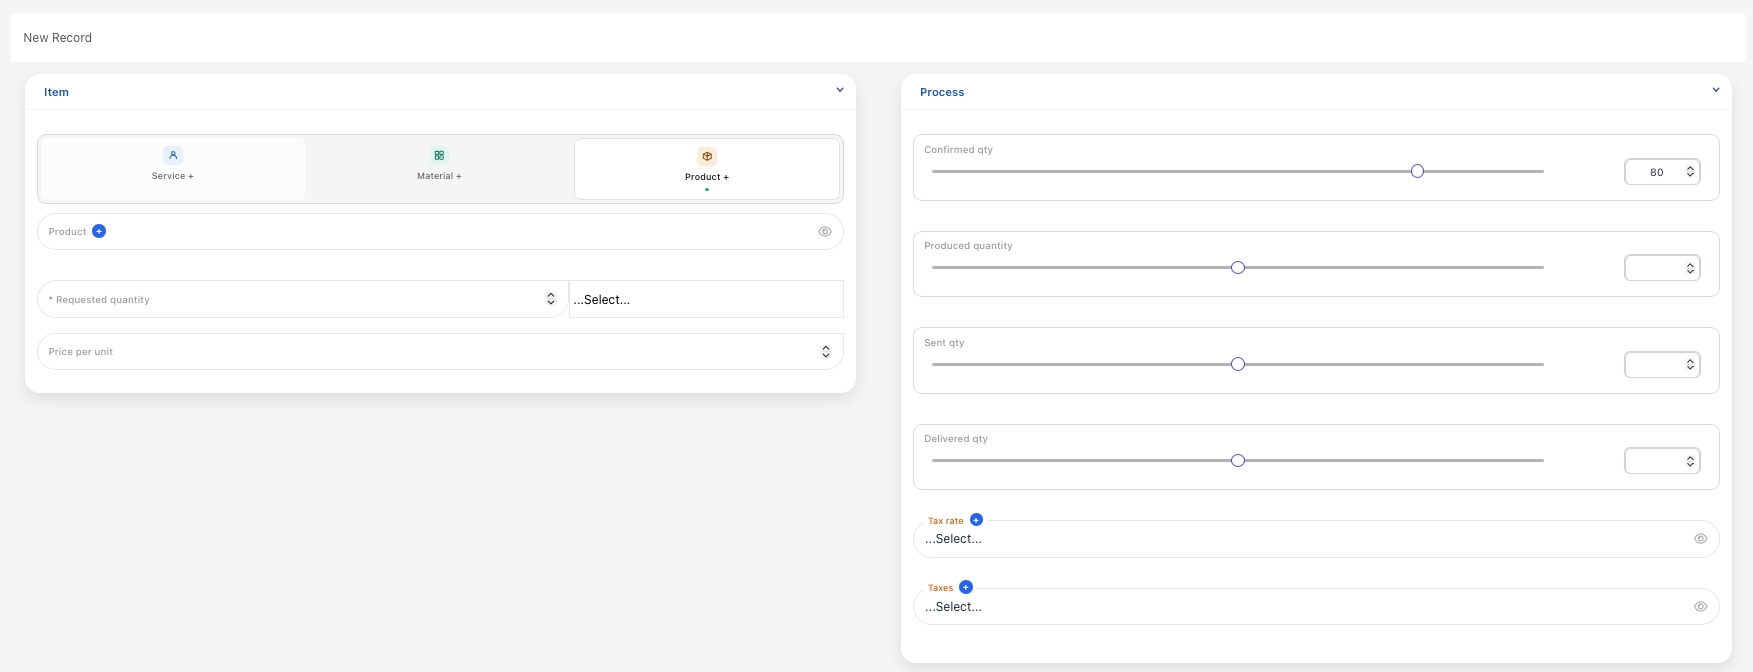Image resolution: width=1753 pixels, height=672 pixels.
Task: Click the Service person icon
Action: 173,155
